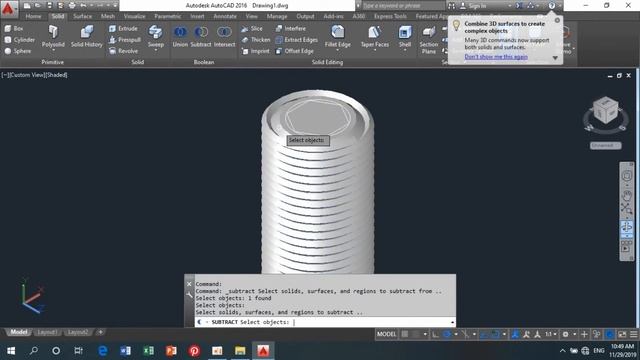The width and height of the screenshot is (640, 360).
Task: Open the AutoCAD application menu logo
Action: [8, 9]
